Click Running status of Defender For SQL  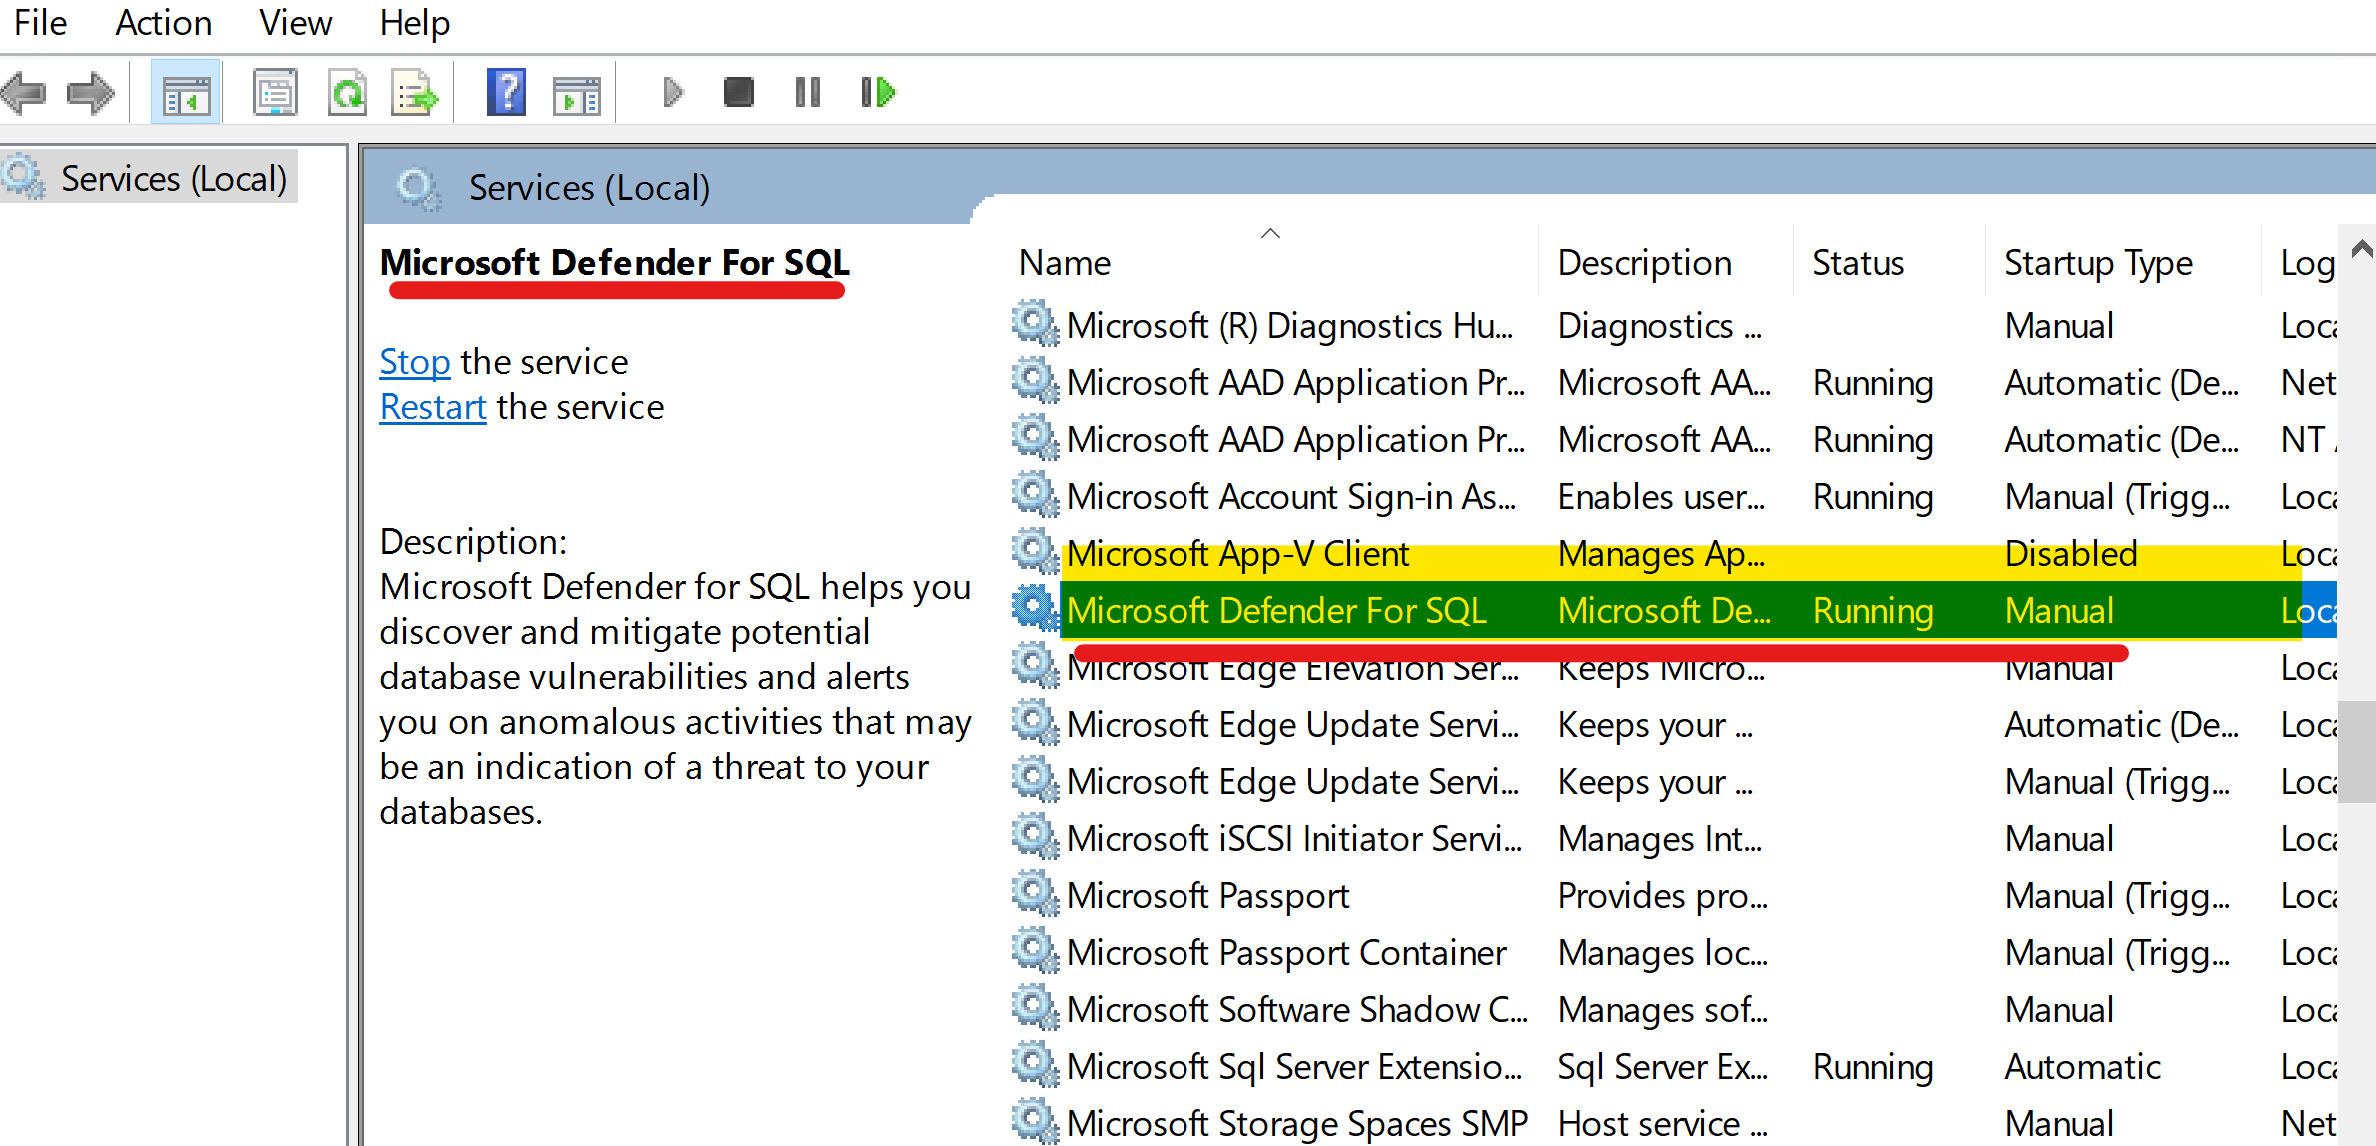click(x=1873, y=611)
